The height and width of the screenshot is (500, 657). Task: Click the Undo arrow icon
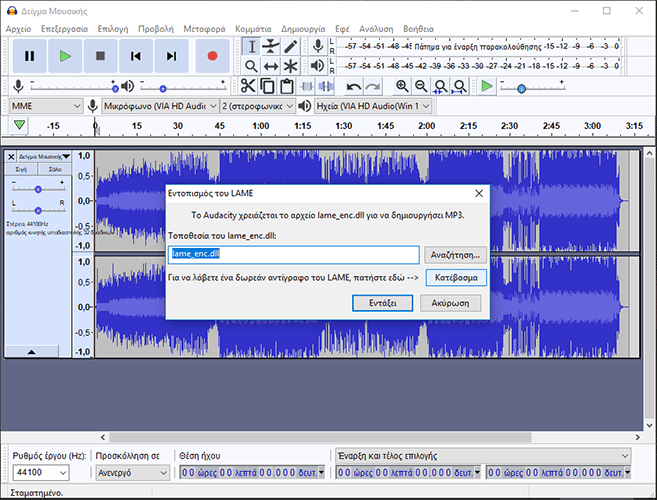point(354,86)
